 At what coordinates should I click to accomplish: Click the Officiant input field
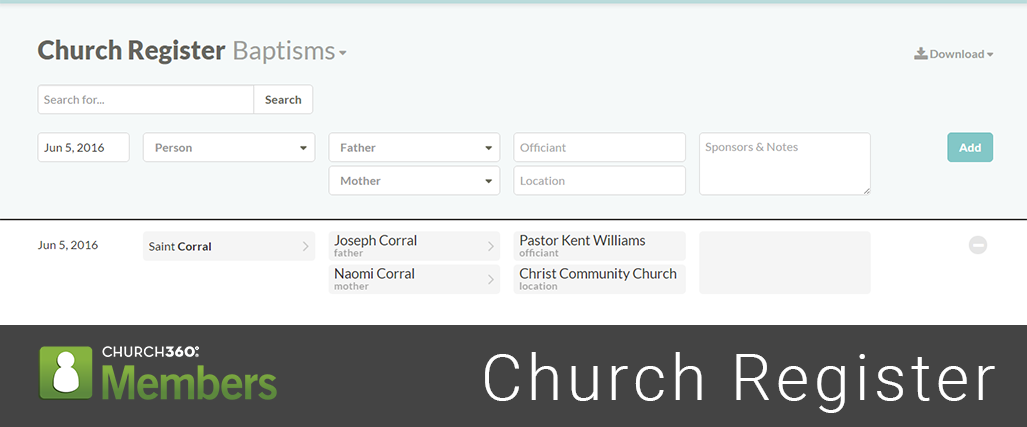(599, 148)
